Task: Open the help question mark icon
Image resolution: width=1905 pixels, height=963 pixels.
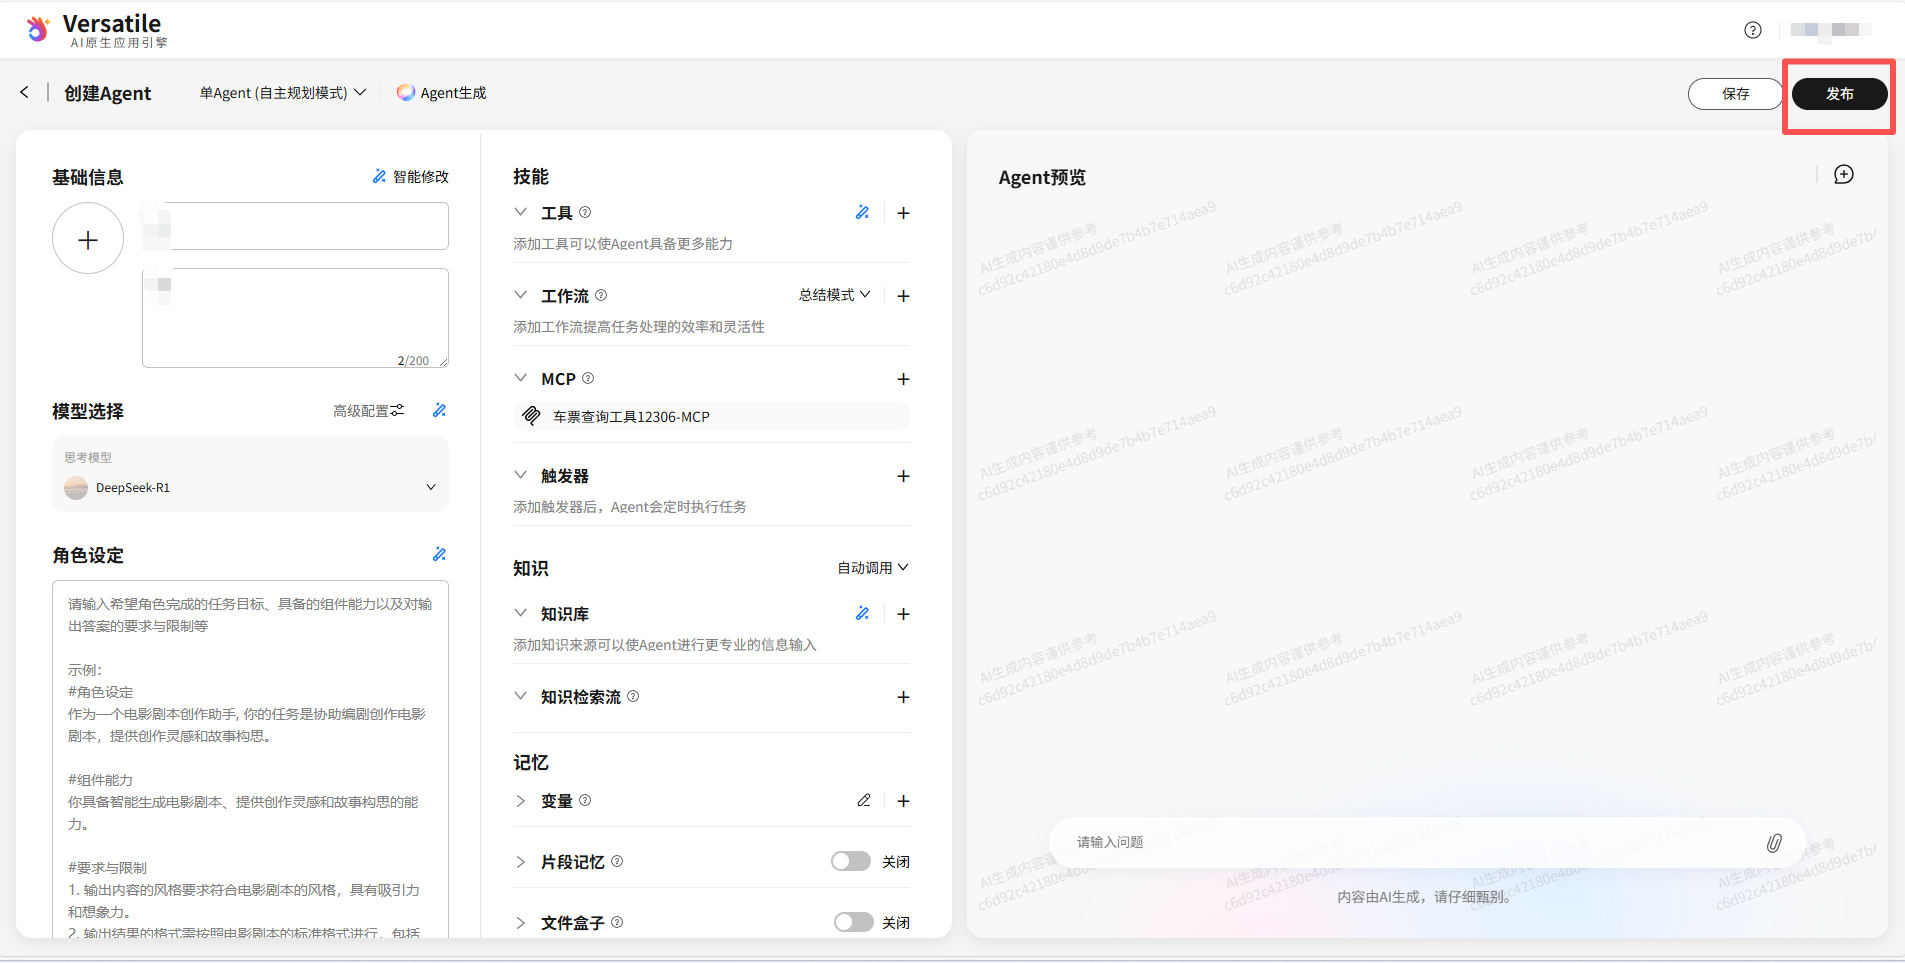Action: (x=1752, y=30)
